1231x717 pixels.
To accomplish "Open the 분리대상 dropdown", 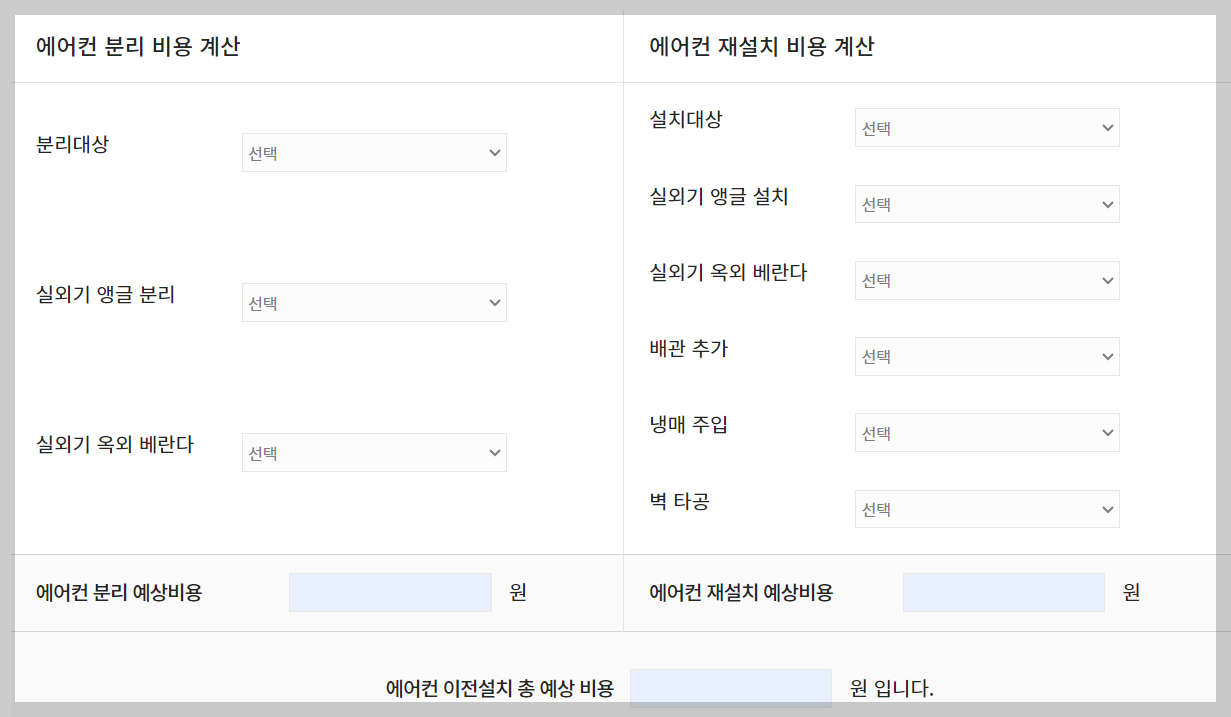I will click(374, 152).
